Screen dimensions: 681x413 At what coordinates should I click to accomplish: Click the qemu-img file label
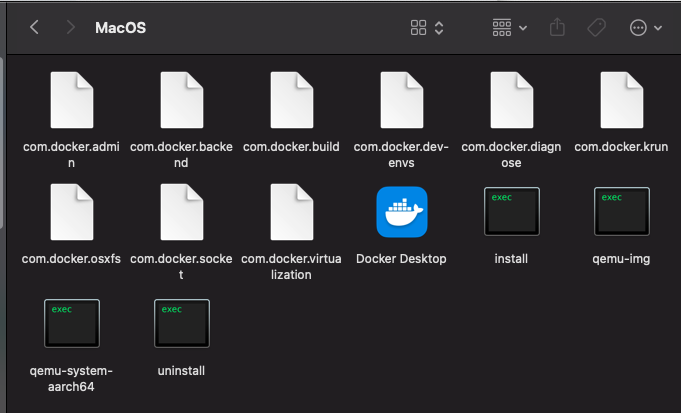coord(621,259)
